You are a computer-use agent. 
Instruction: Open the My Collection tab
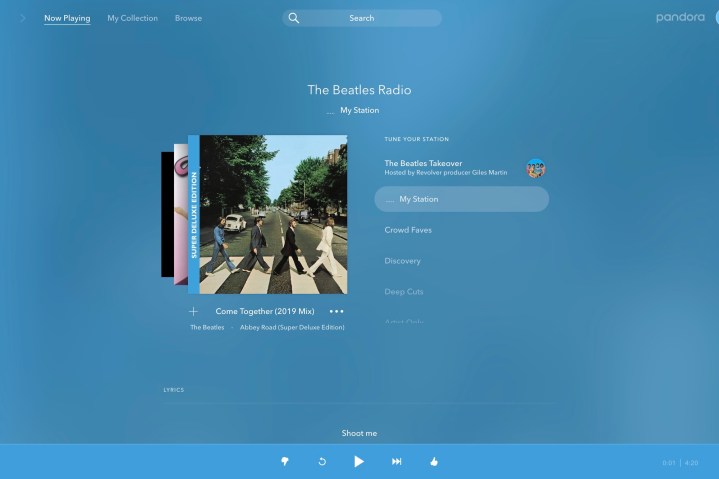(132, 18)
